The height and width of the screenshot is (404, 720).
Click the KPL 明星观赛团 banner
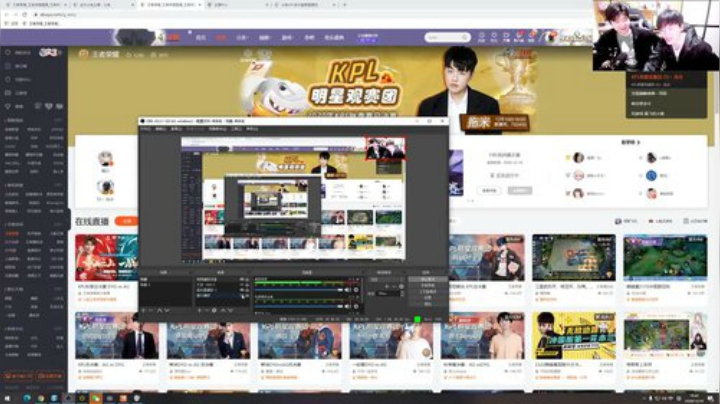[x=354, y=85]
